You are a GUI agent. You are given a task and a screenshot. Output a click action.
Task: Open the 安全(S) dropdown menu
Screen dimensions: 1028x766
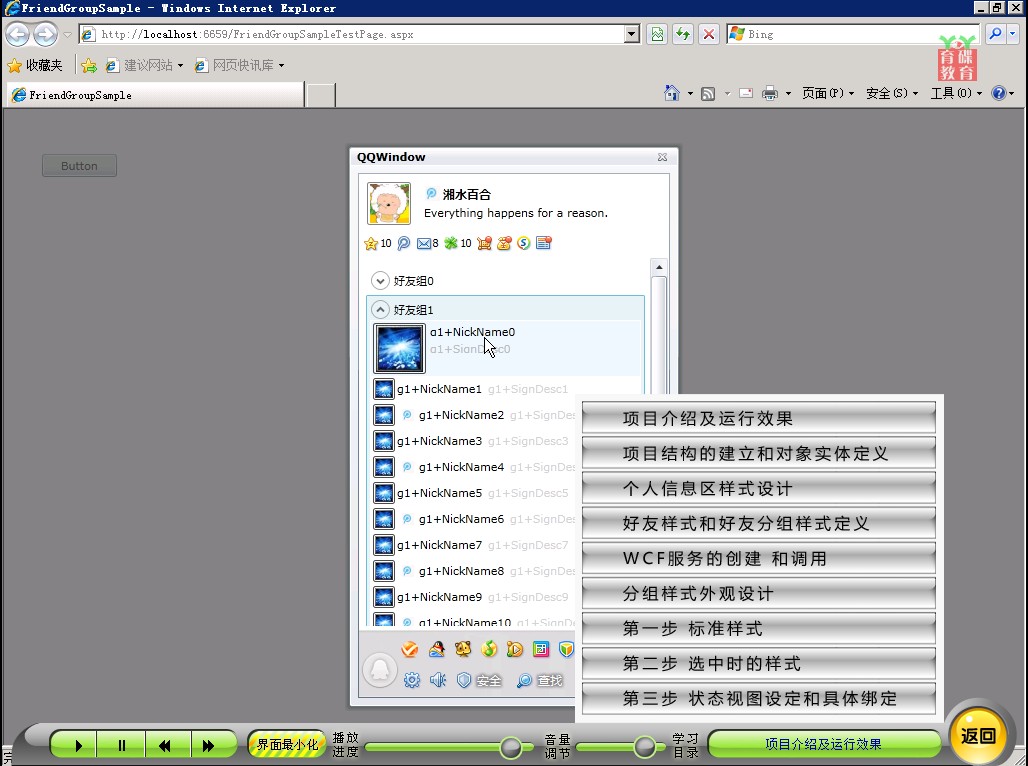click(892, 93)
